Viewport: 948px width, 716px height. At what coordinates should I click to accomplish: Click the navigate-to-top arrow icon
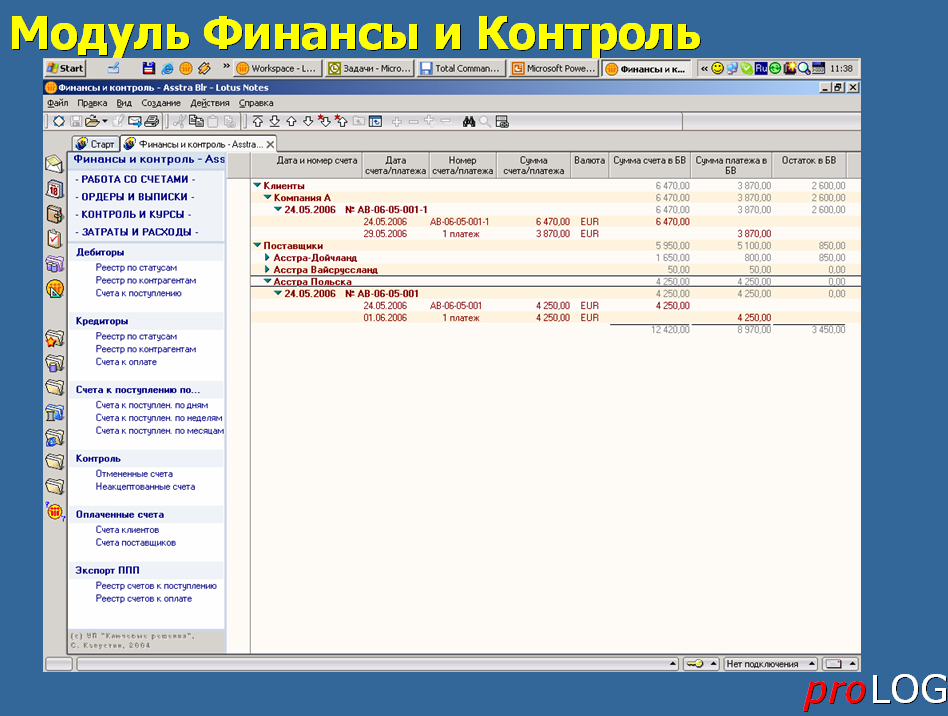click(x=258, y=122)
